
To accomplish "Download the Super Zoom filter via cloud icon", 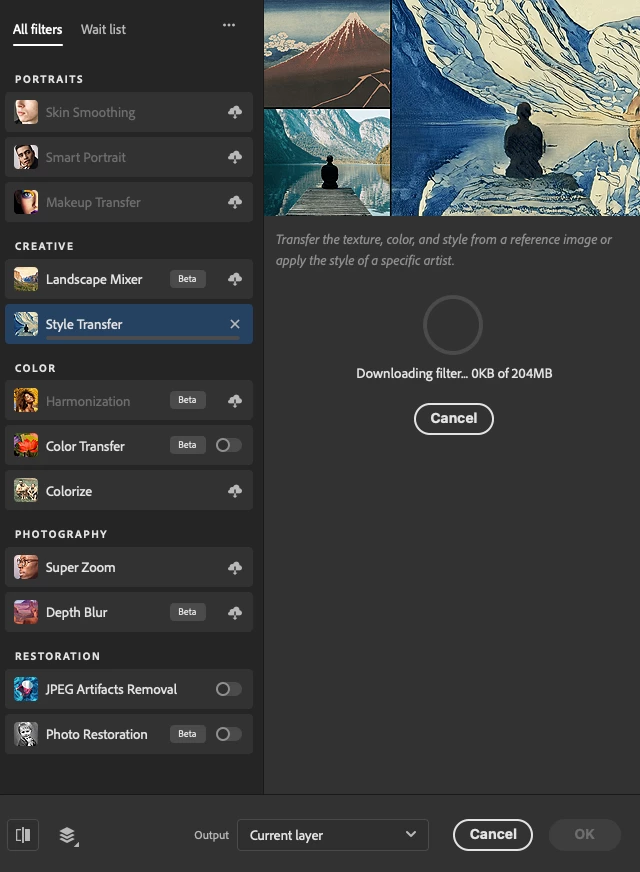I will coord(235,567).
